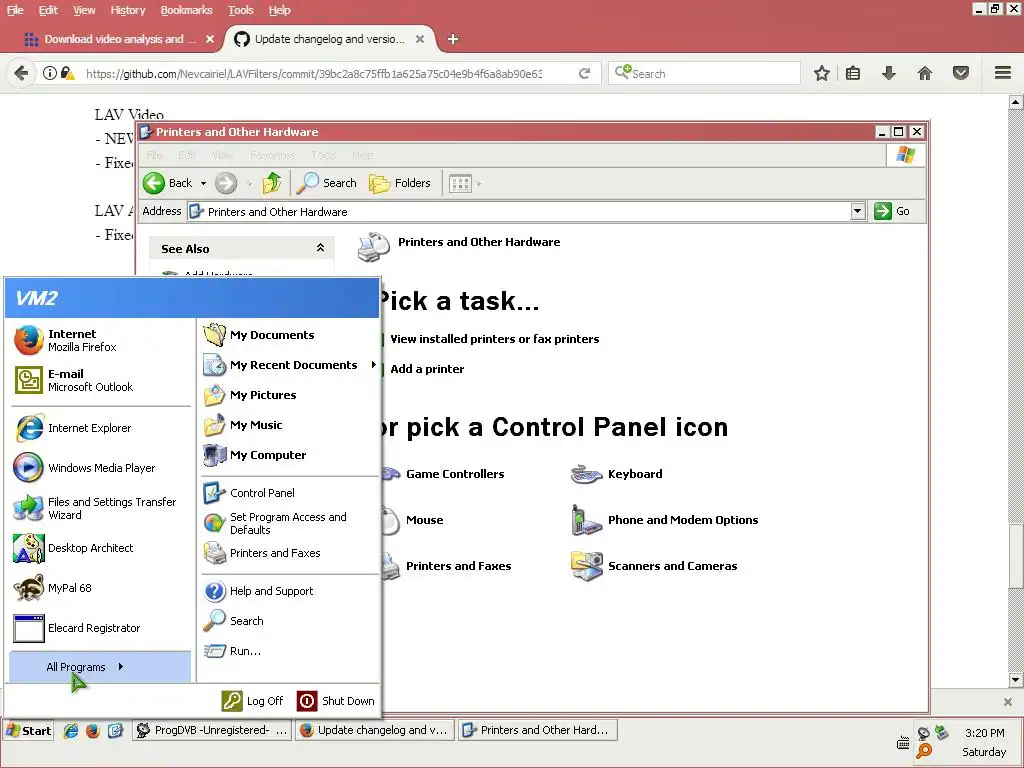Click Firefox back arrow
This screenshot has height=768, width=1024.
[x=21, y=73]
